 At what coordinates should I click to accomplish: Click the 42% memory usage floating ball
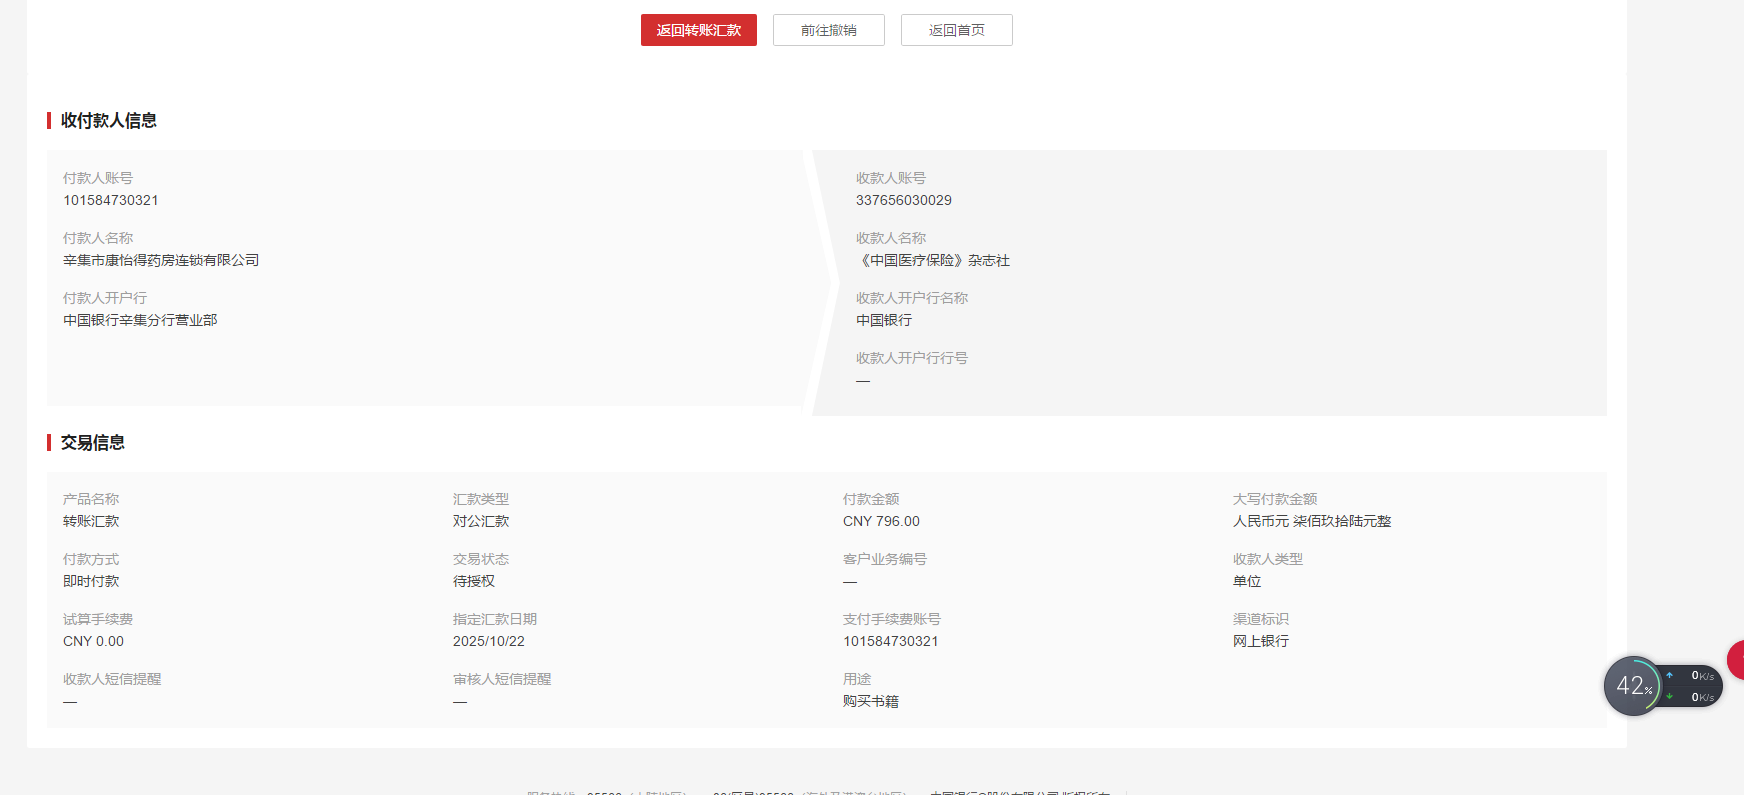point(1633,686)
